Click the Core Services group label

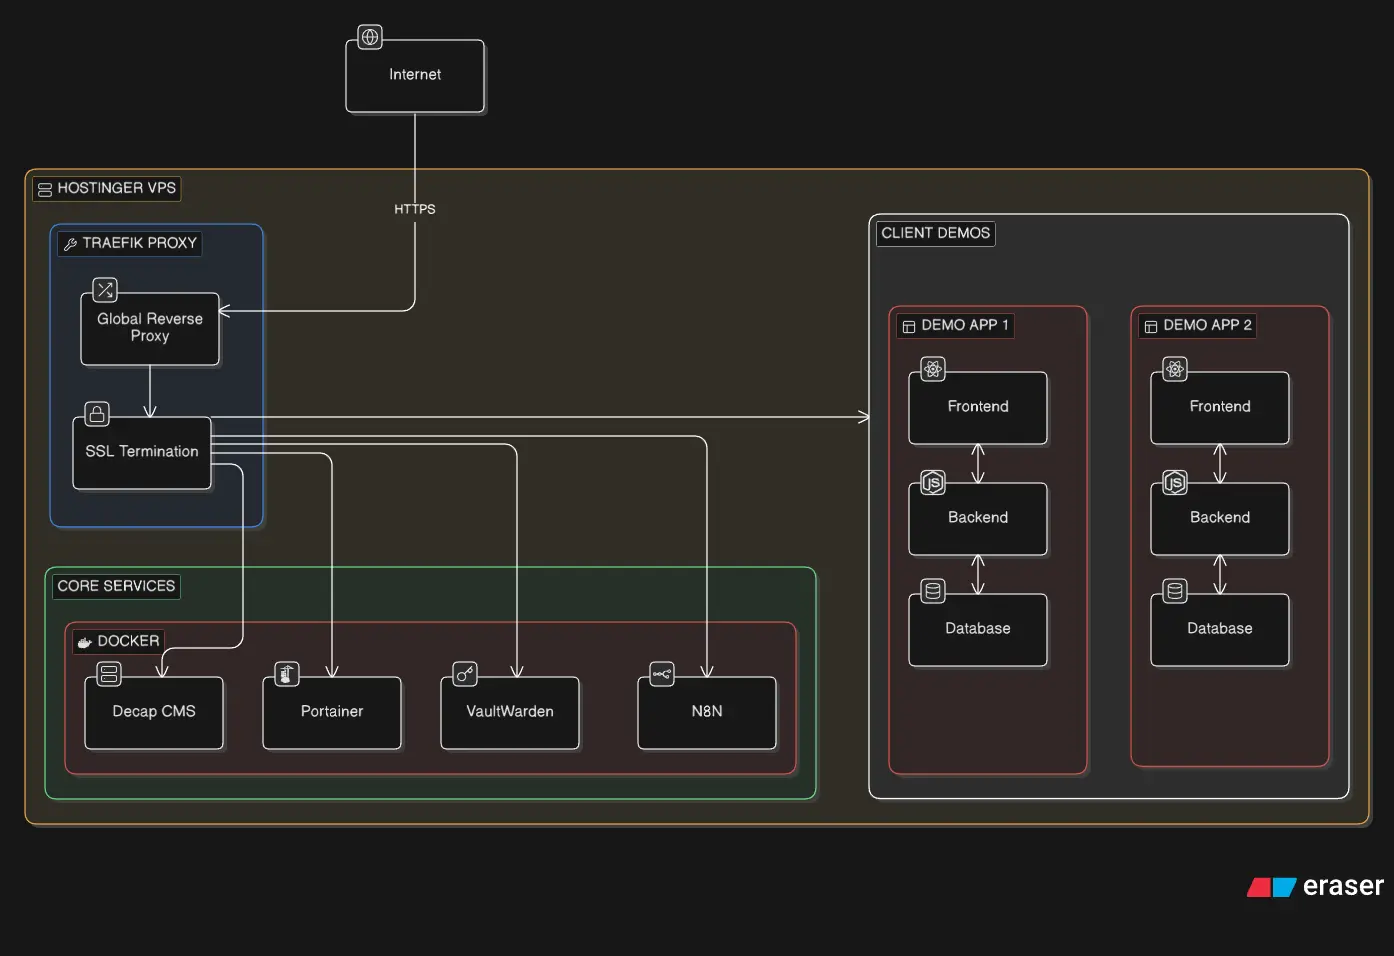click(115, 586)
